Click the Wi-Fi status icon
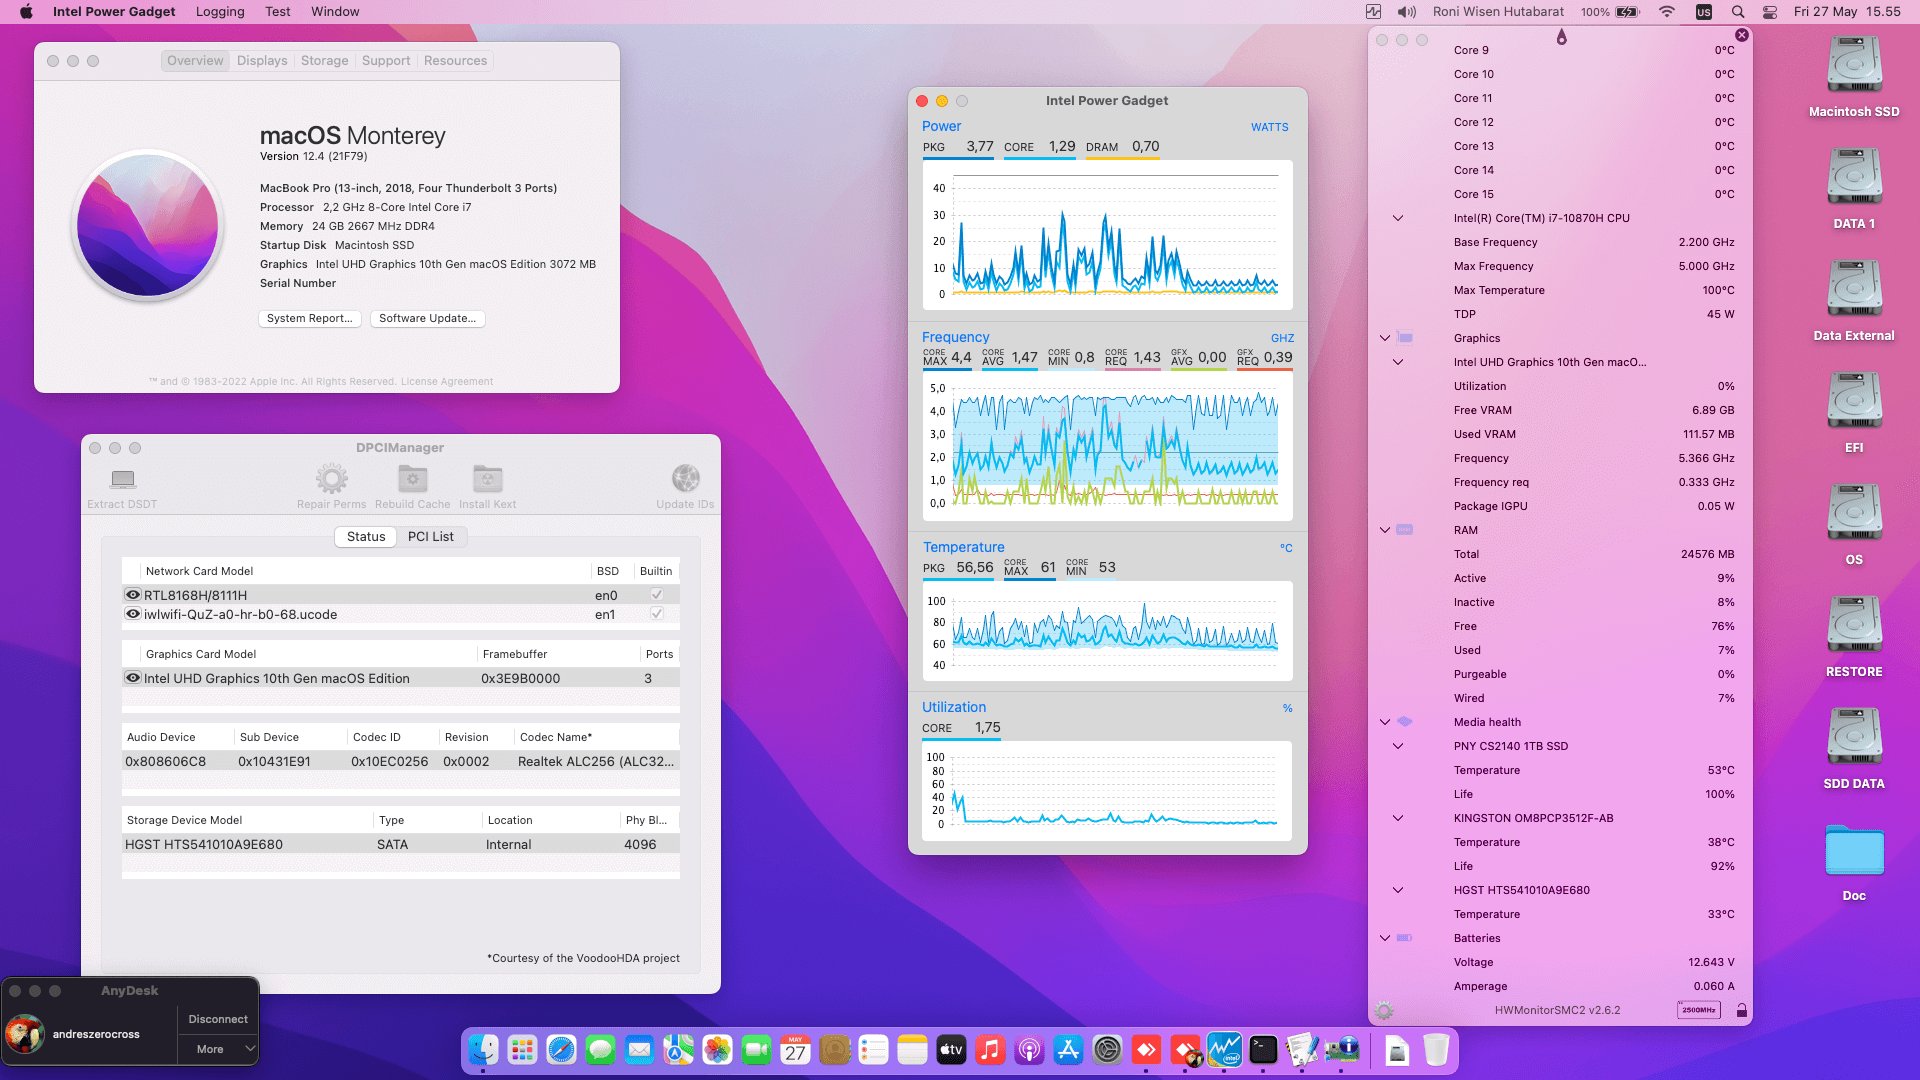Image resolution: width=1920 pixels, height=1080 pixels. coord(1666,12)
